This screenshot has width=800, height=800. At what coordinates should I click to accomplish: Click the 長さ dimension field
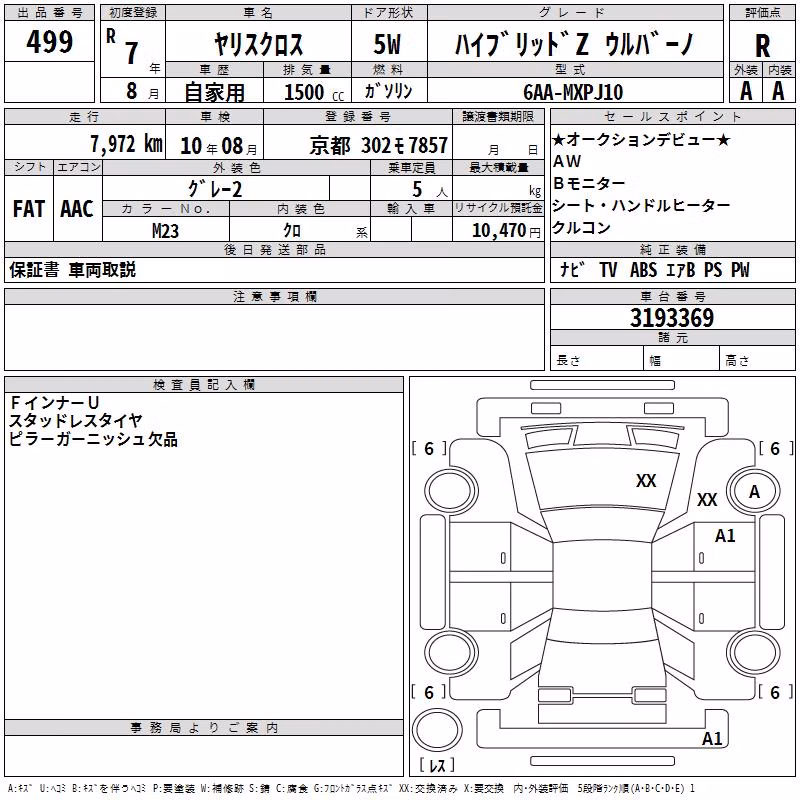tap(596, 358)
